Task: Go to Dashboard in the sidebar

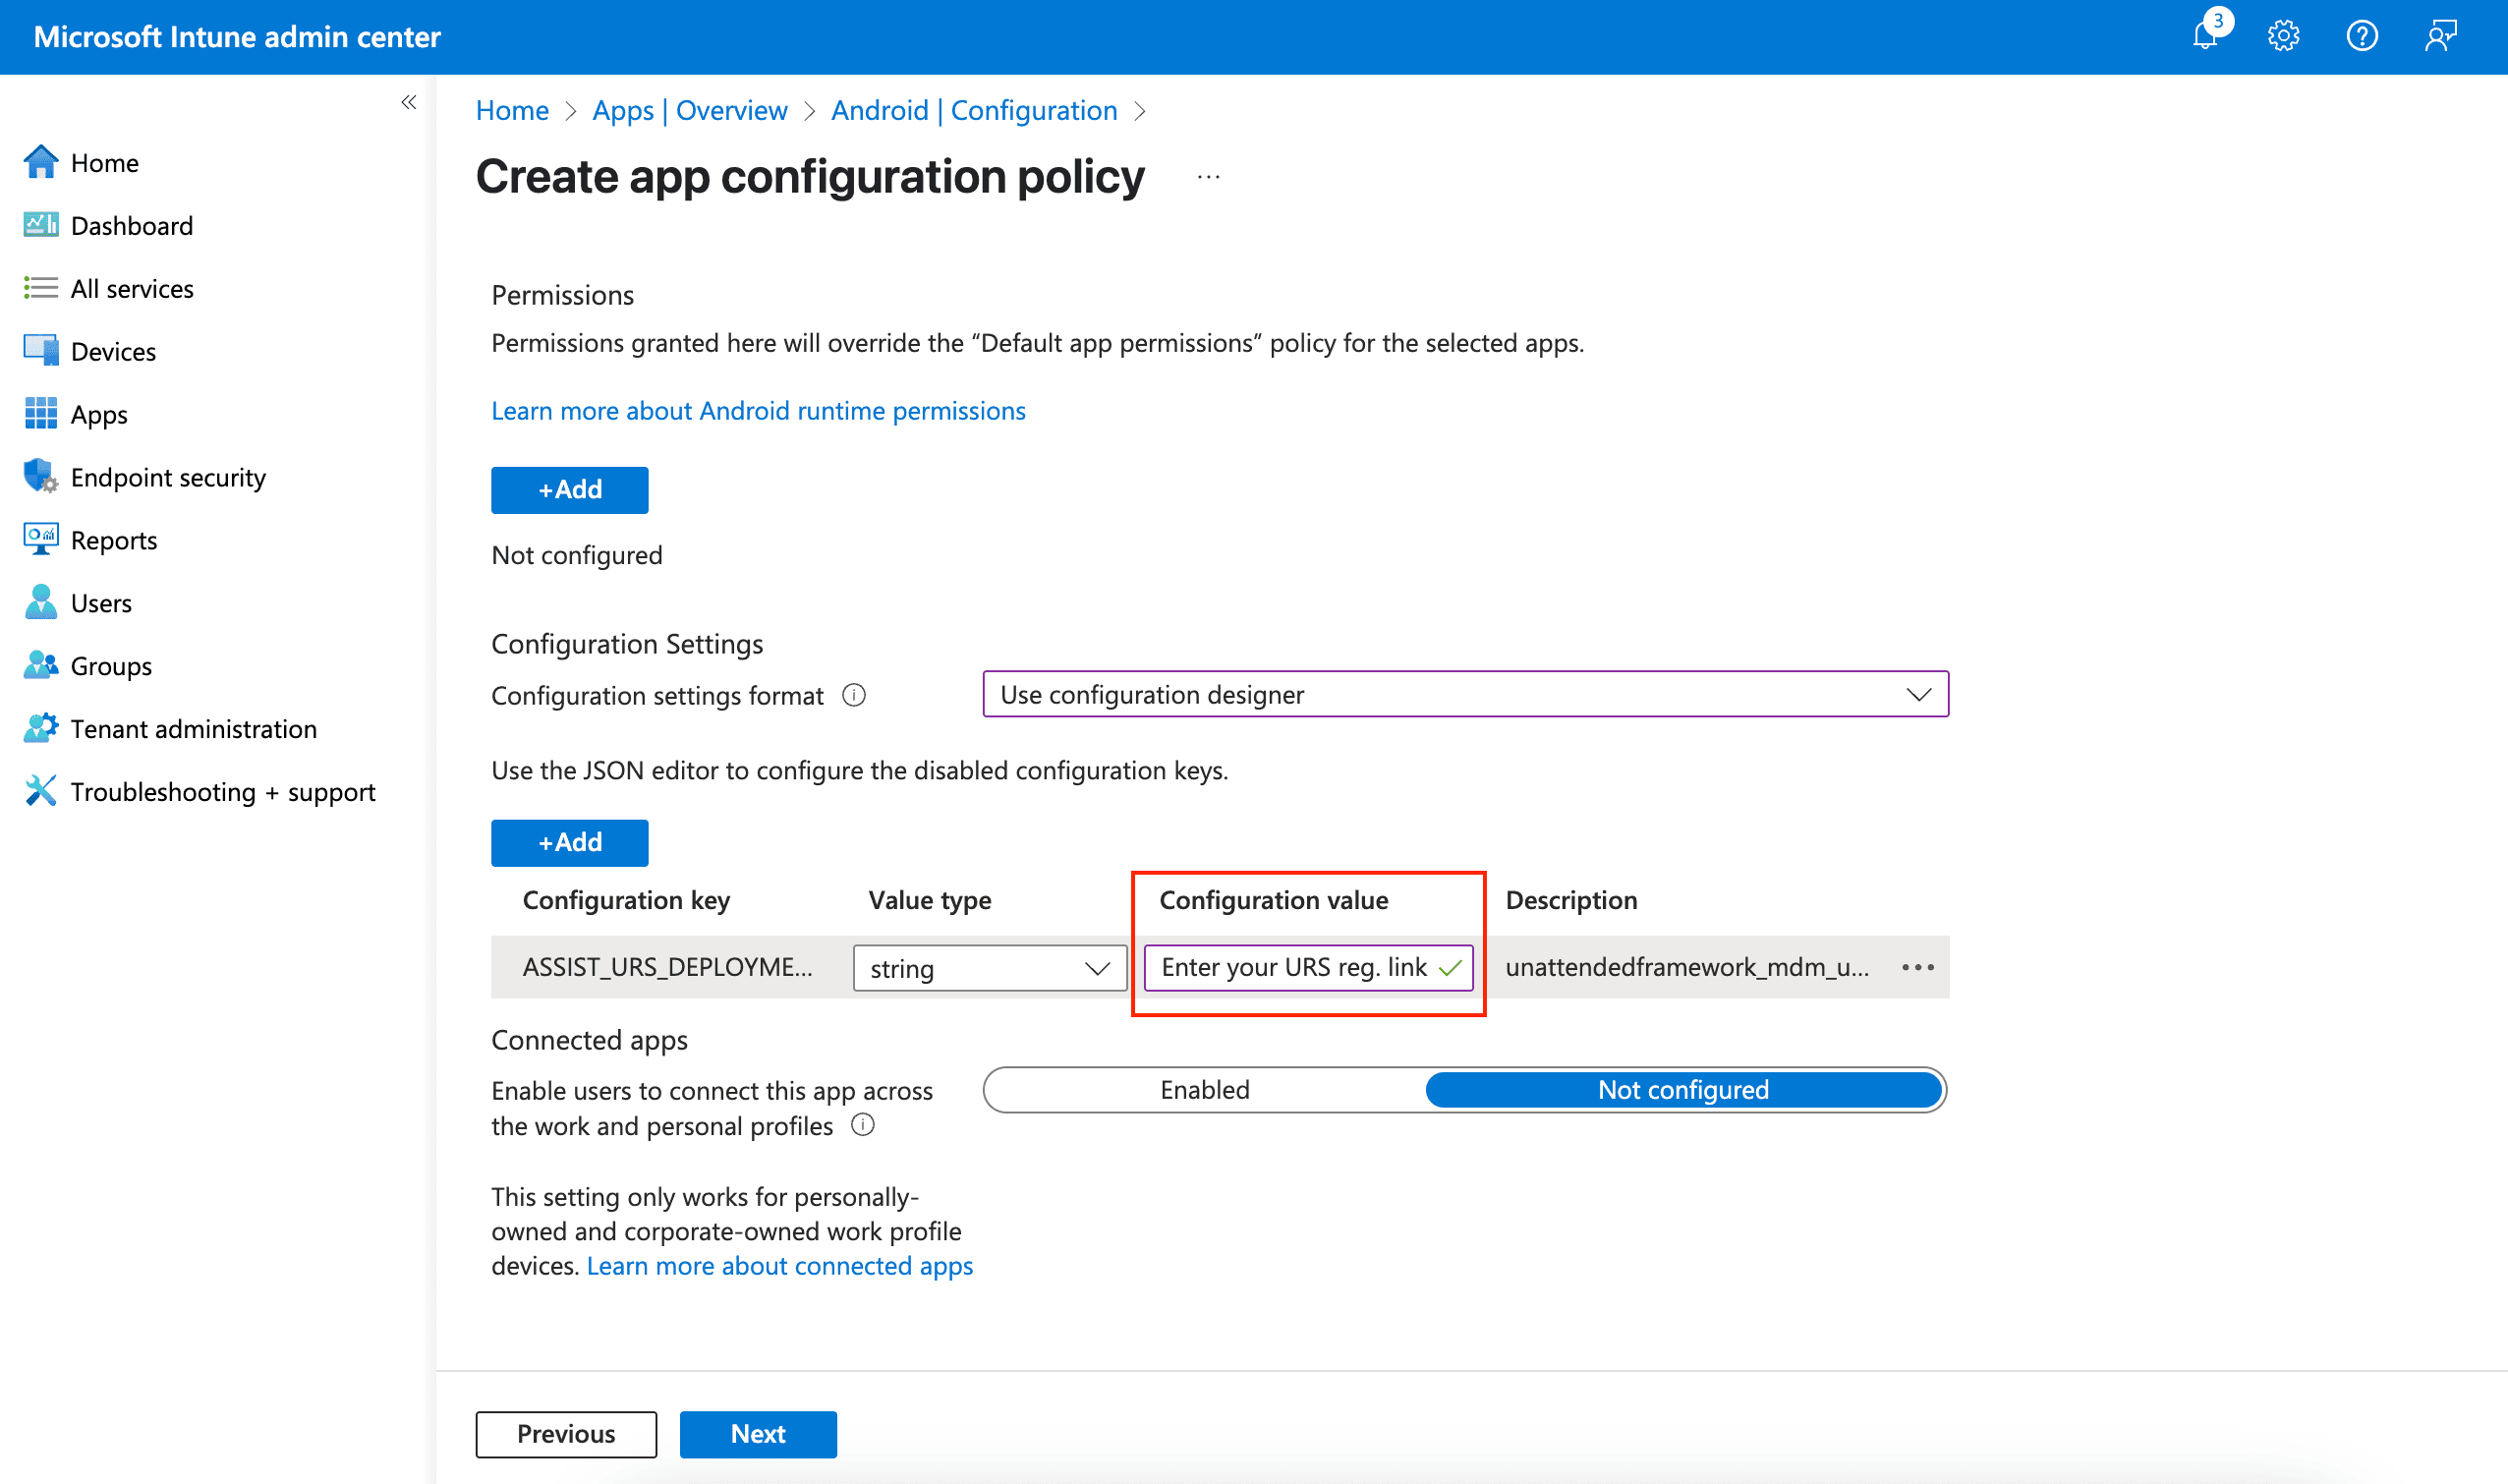Action: (132, 226)
